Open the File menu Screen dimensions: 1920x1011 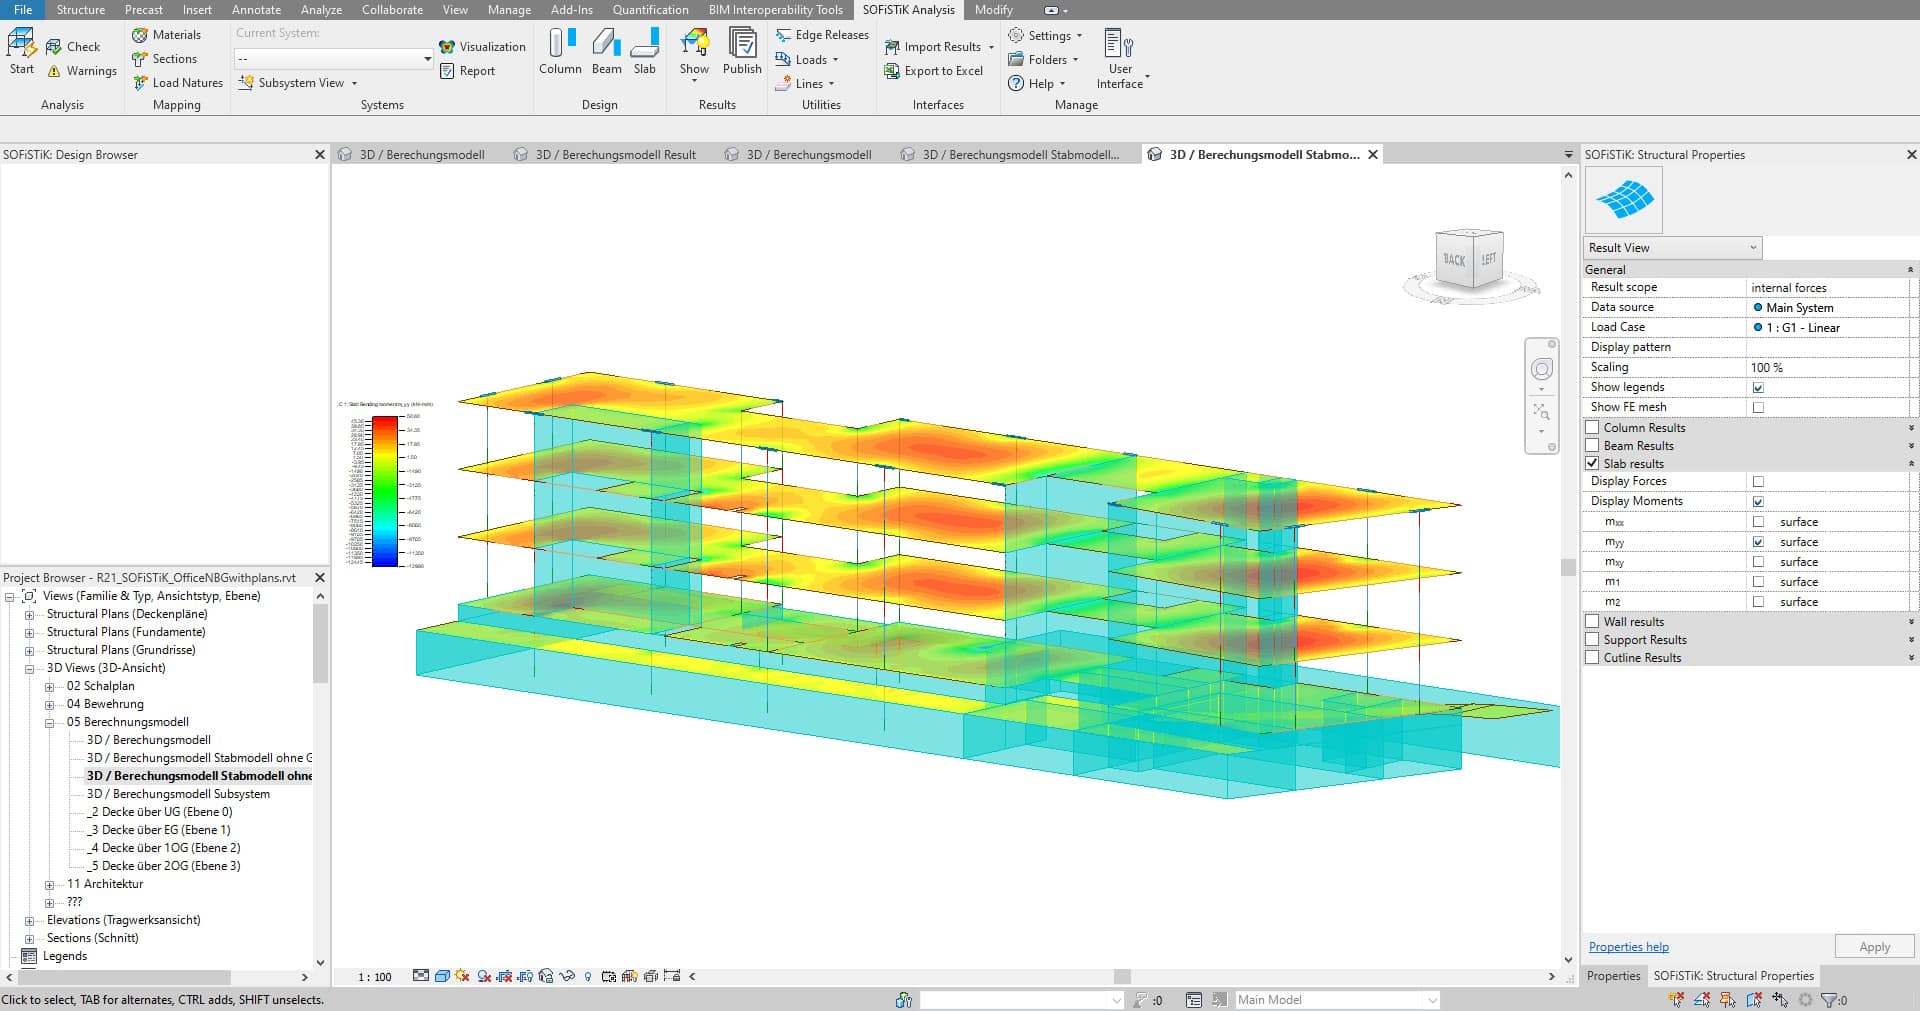click(22, 10)
